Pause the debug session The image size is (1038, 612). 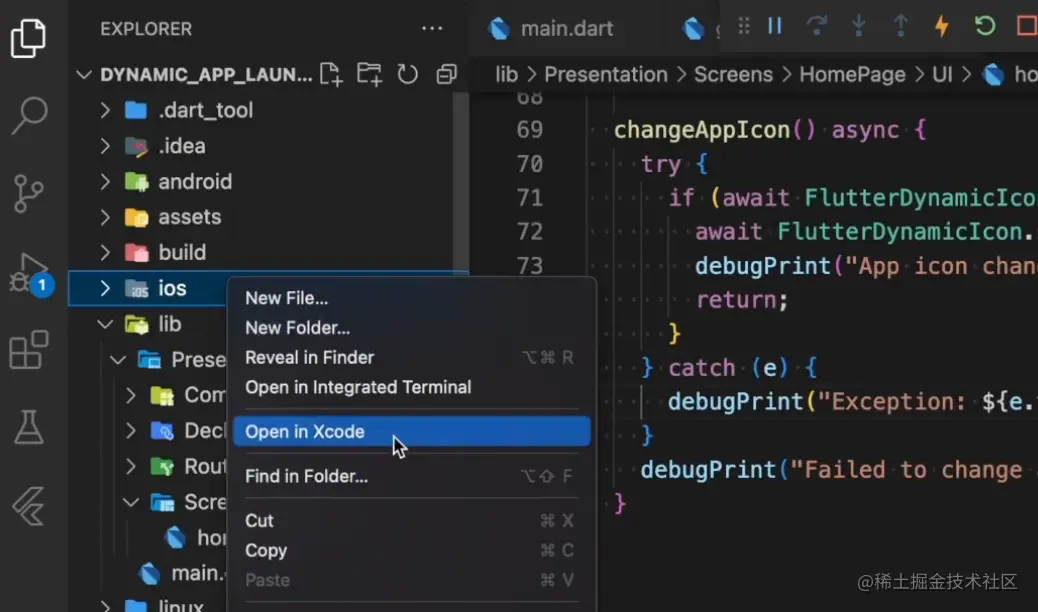(775, 26)
